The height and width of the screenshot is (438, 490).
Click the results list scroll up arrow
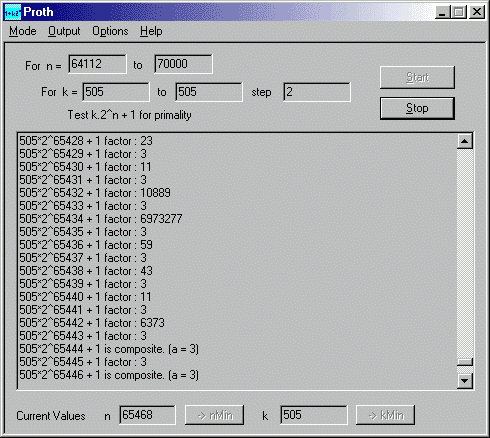tap(465, 141)
